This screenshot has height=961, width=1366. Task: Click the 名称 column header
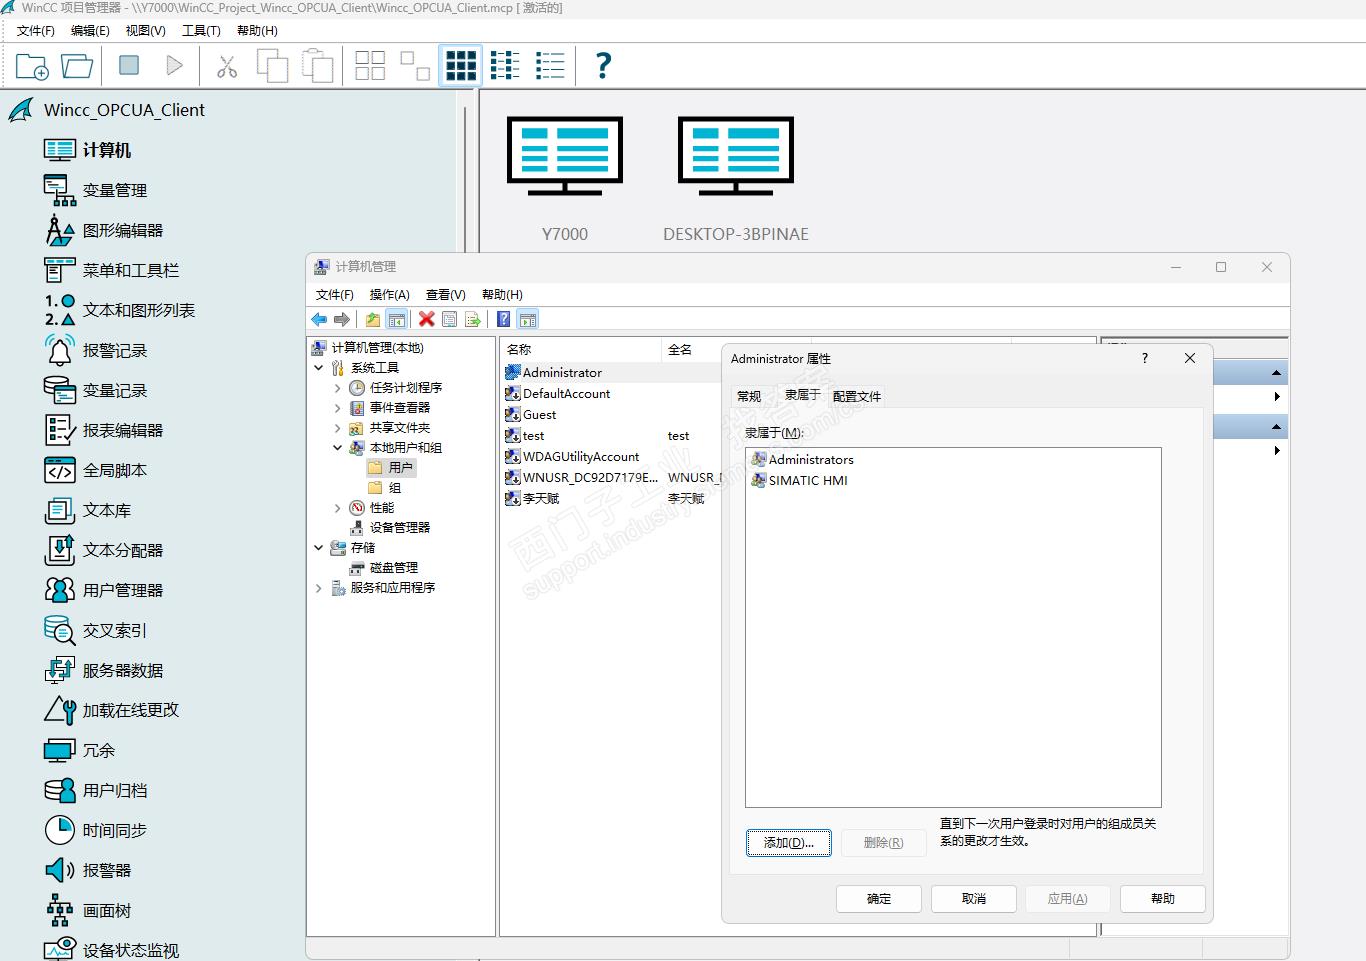tap(580, 349)
